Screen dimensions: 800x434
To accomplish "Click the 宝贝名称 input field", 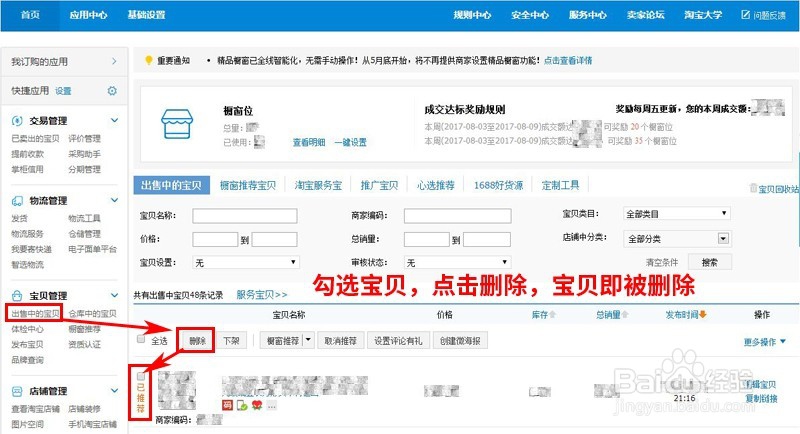I will coord(245,216).
